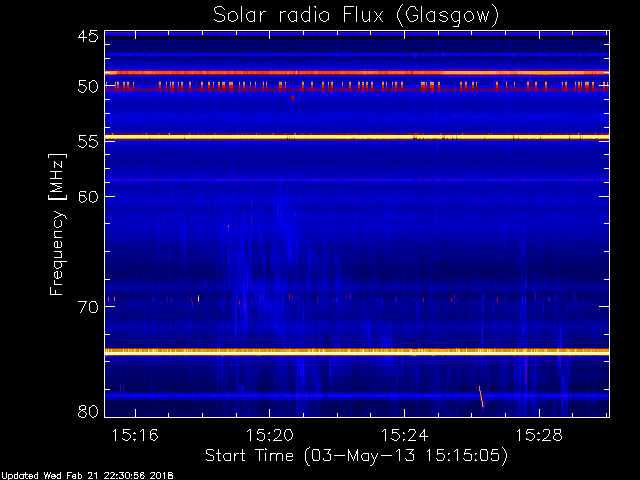Click the 50 frequency tick label
This screenshot has width=640, height=480.
[x=88, y=87]
